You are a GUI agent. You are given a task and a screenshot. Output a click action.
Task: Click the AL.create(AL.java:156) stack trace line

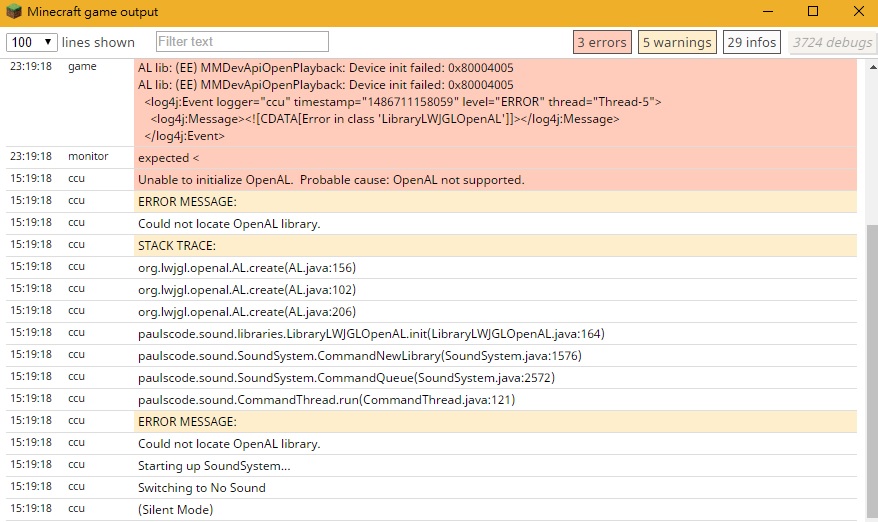[x=247, y=268]
